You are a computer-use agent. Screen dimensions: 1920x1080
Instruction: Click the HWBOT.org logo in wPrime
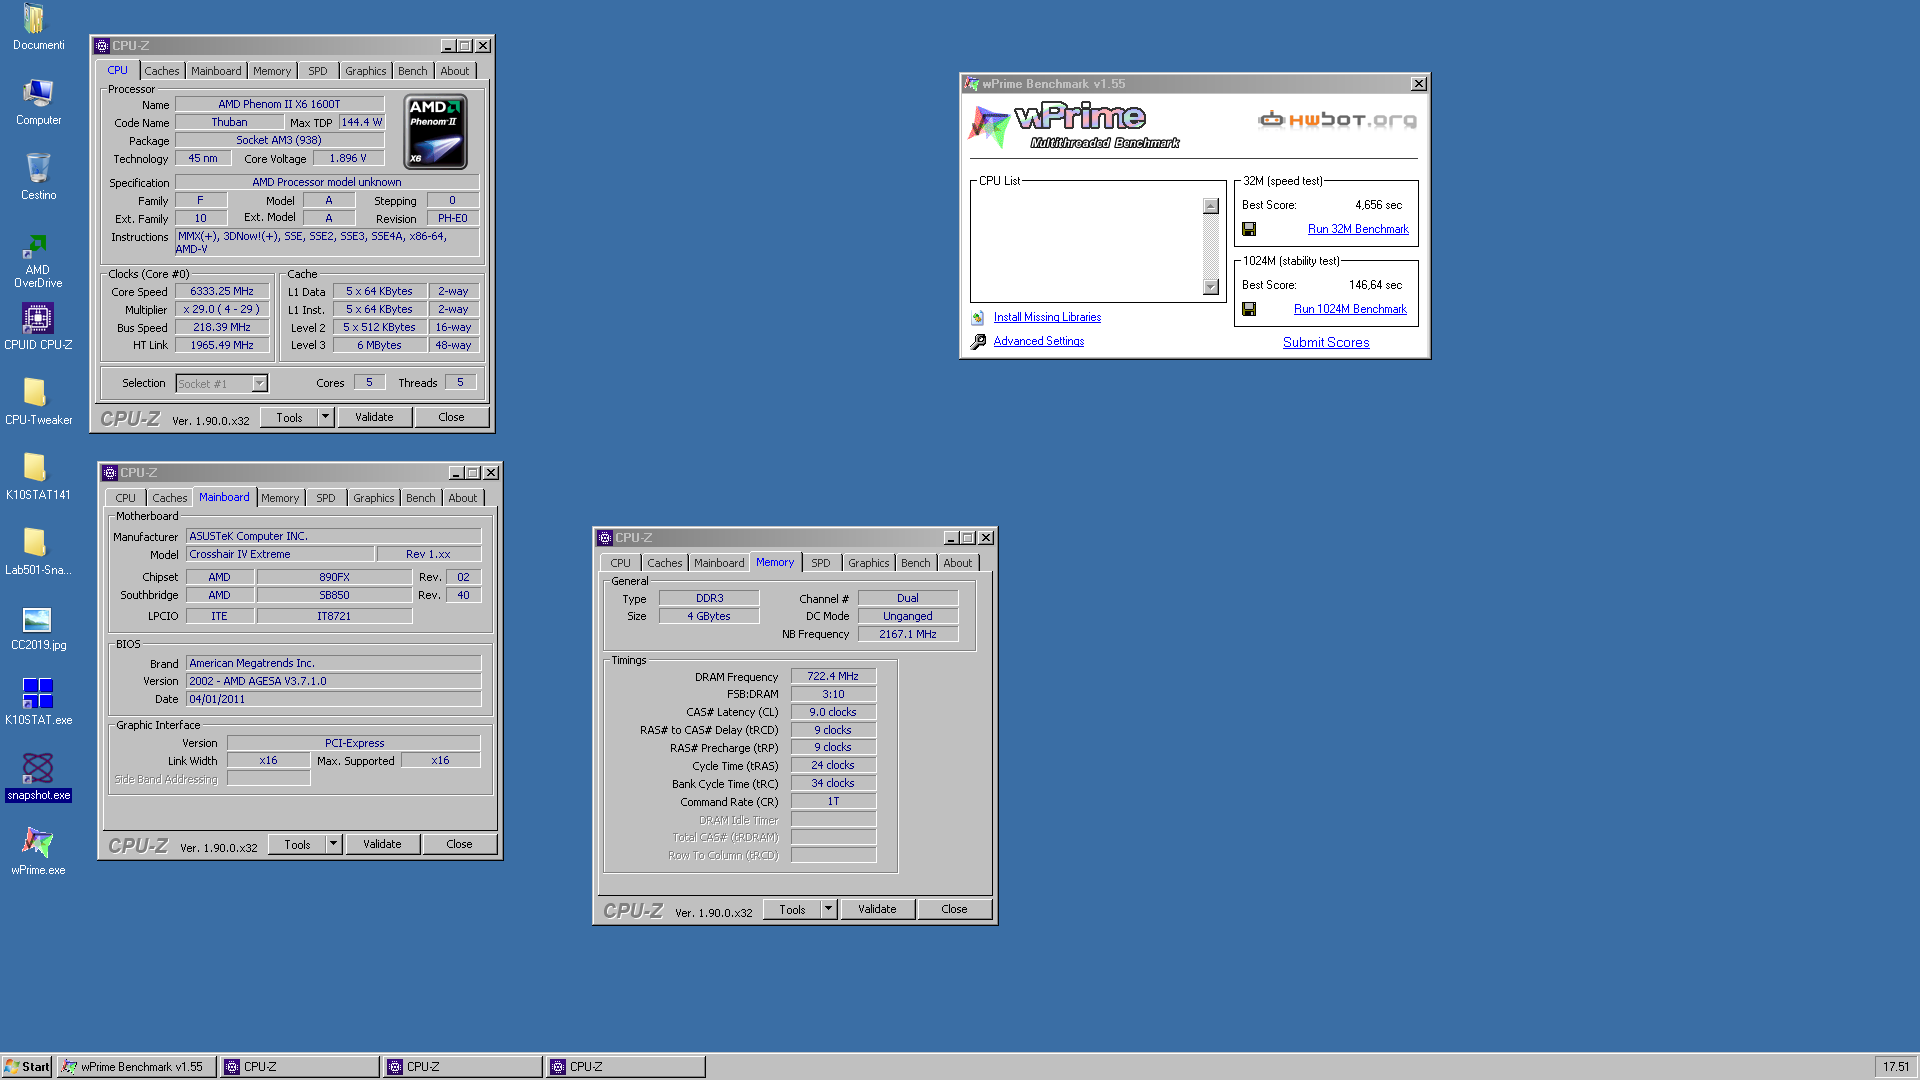(1337, 120)
